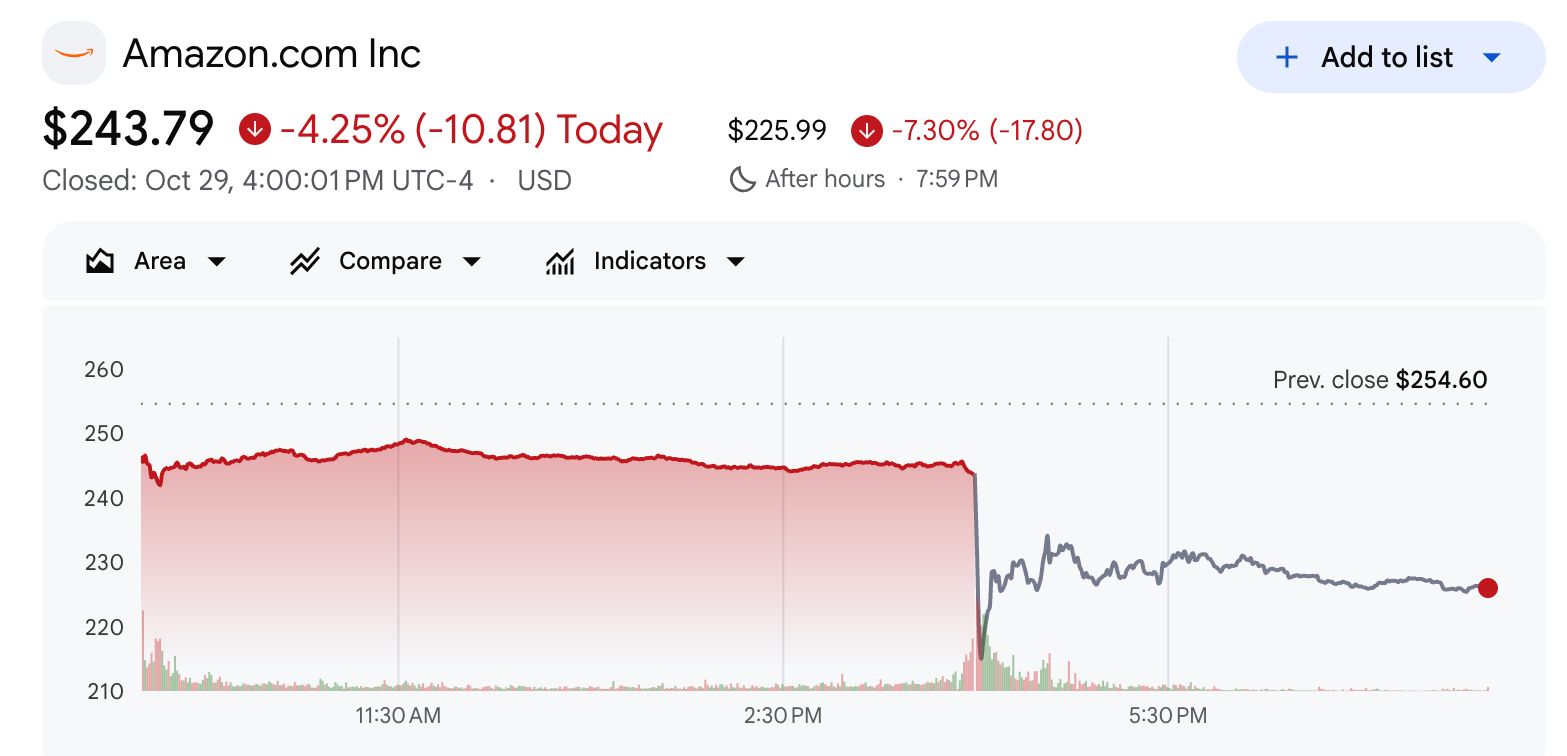Click the Add to list button
The width and height of the screenshot is (1567, 756).
pyautogui.click(x=1391, y=57)
